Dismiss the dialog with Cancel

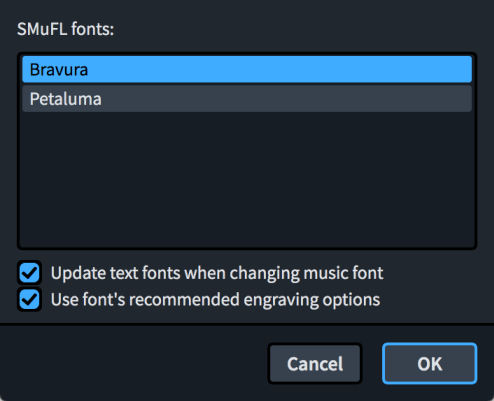tap(315, 363)
